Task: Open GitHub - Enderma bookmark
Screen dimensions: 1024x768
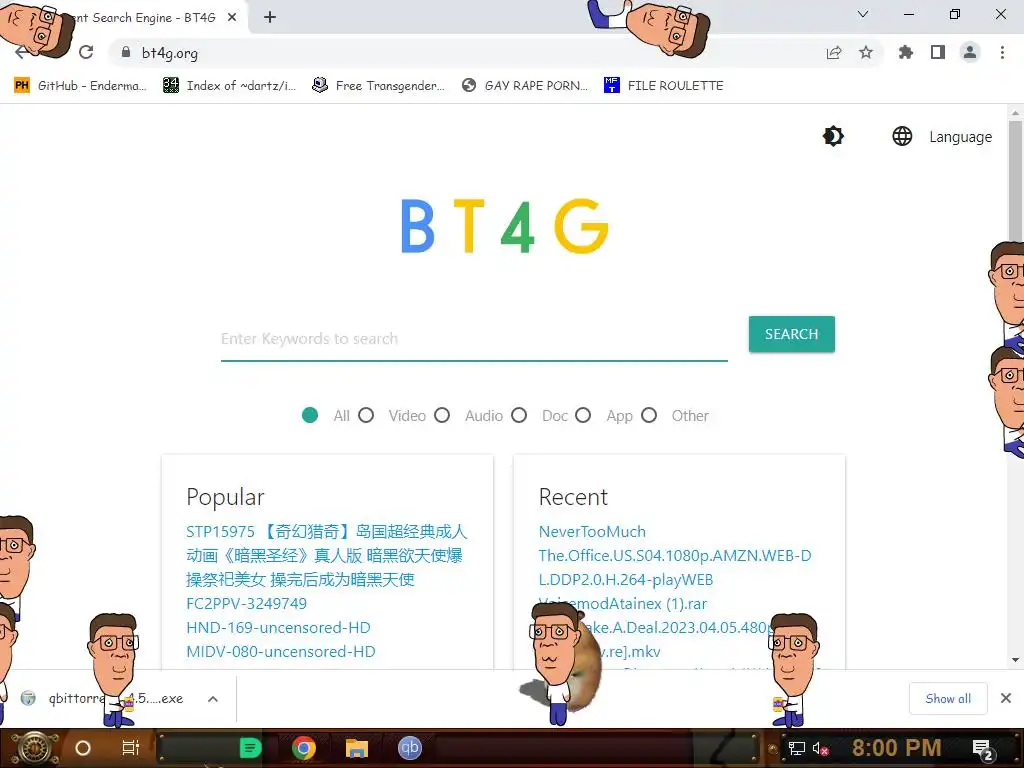Action: click(80, 86)
